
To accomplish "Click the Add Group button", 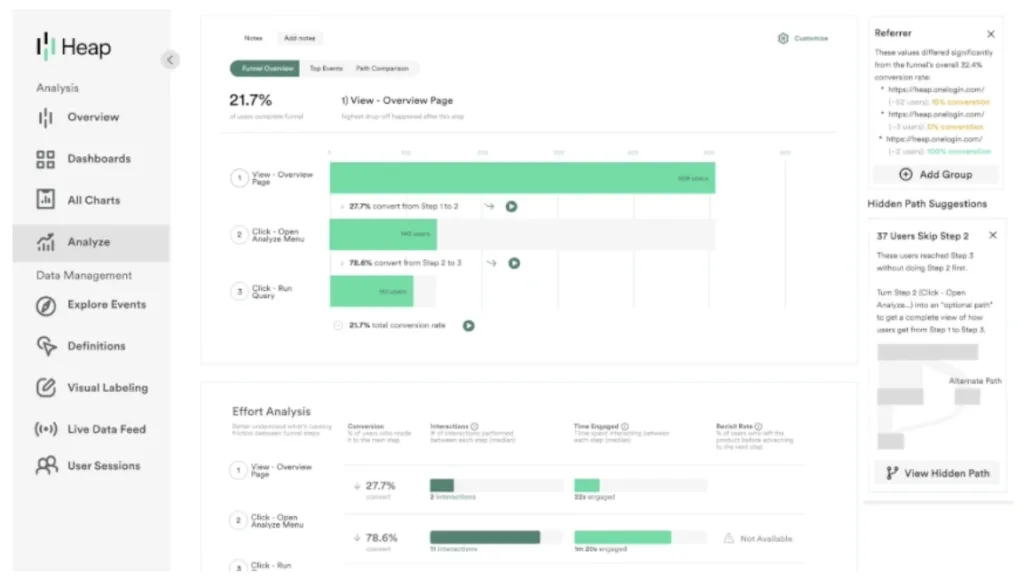I will click(x=936, y=175).
